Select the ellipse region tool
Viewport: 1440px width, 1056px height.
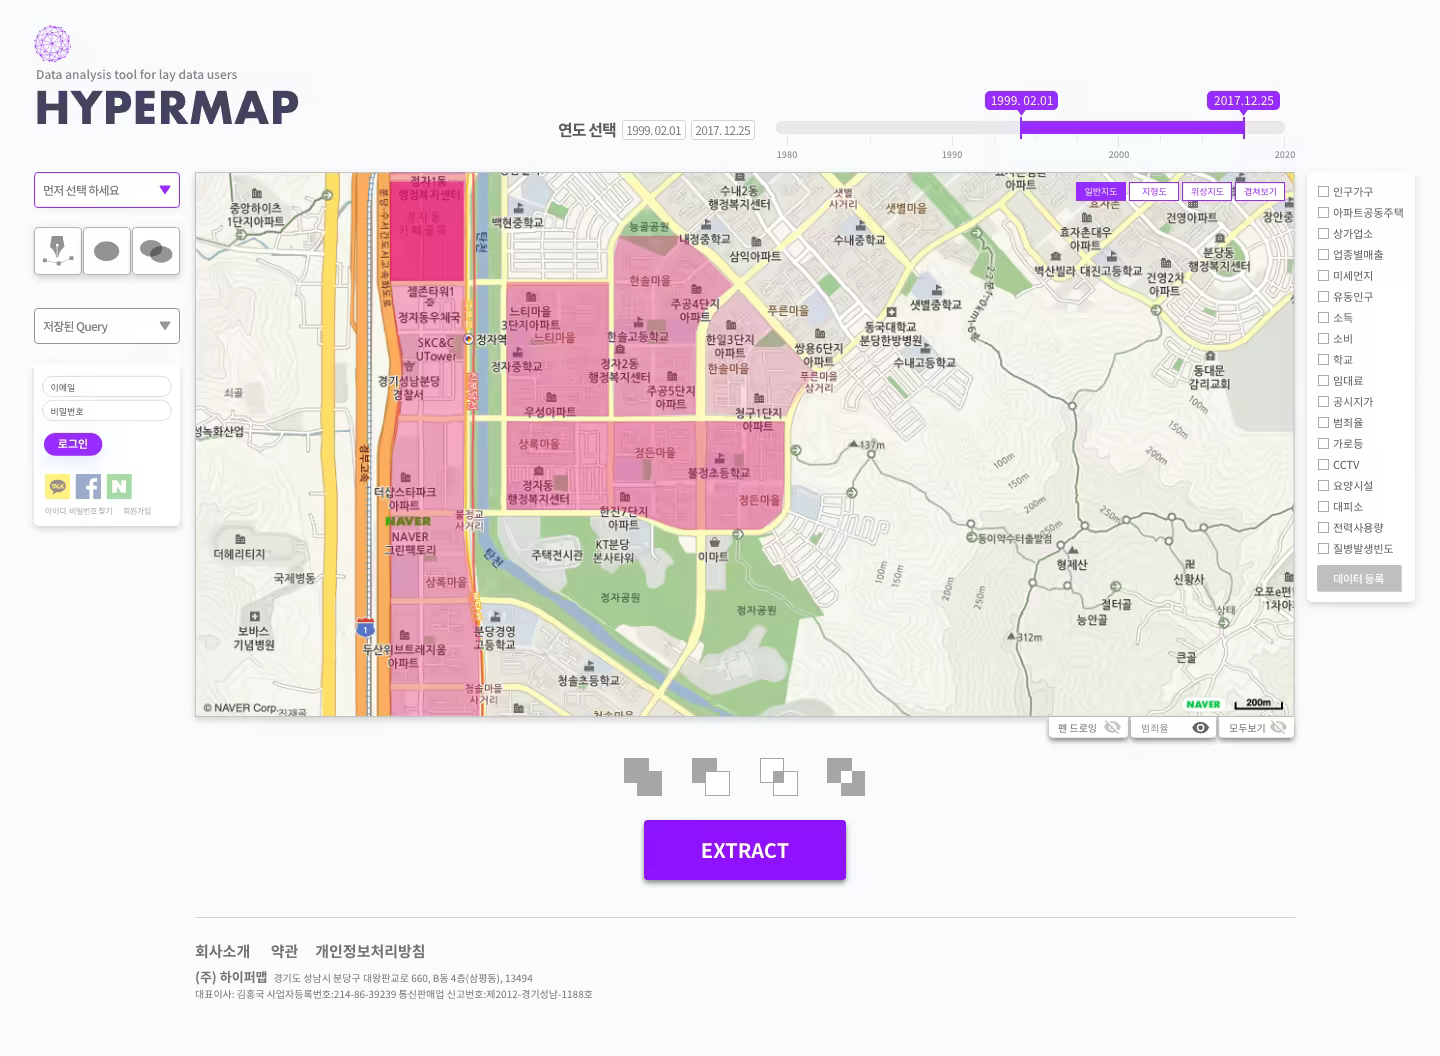[107, 250]
